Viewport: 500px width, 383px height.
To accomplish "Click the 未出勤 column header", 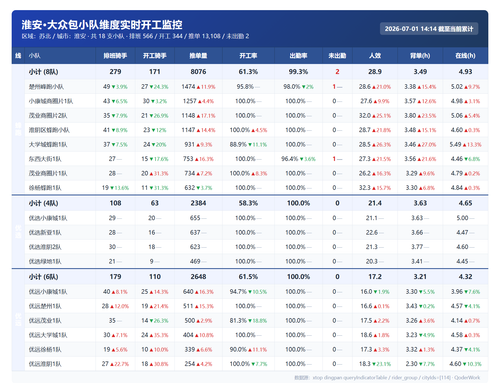I will click(337, 56).
